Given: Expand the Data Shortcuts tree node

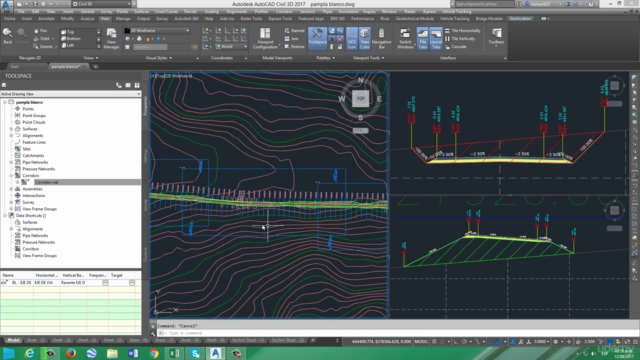Looking at the screenshot, I should (x=5, y=216).
